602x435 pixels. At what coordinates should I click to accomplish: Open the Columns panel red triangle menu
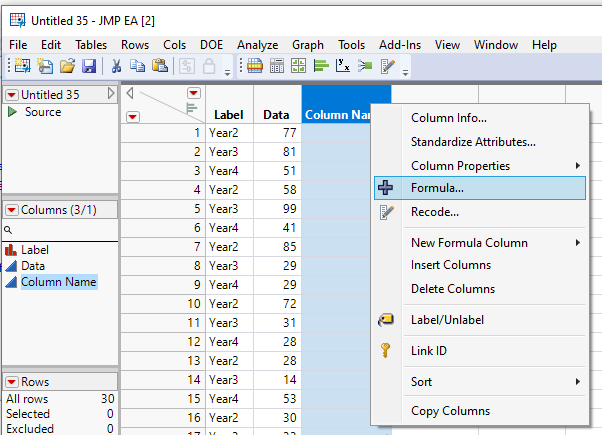[12, 210]
